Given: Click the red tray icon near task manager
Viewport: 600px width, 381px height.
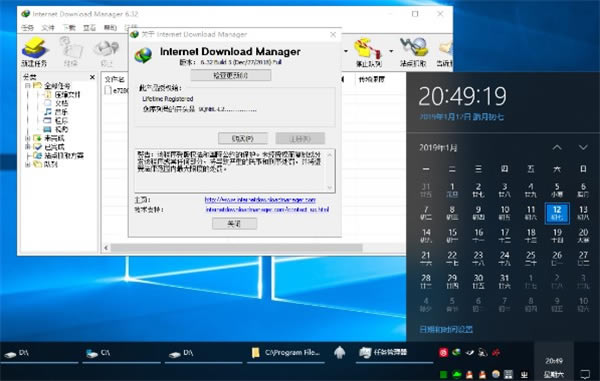Looking at the screenshot, I should click(443, 352).
